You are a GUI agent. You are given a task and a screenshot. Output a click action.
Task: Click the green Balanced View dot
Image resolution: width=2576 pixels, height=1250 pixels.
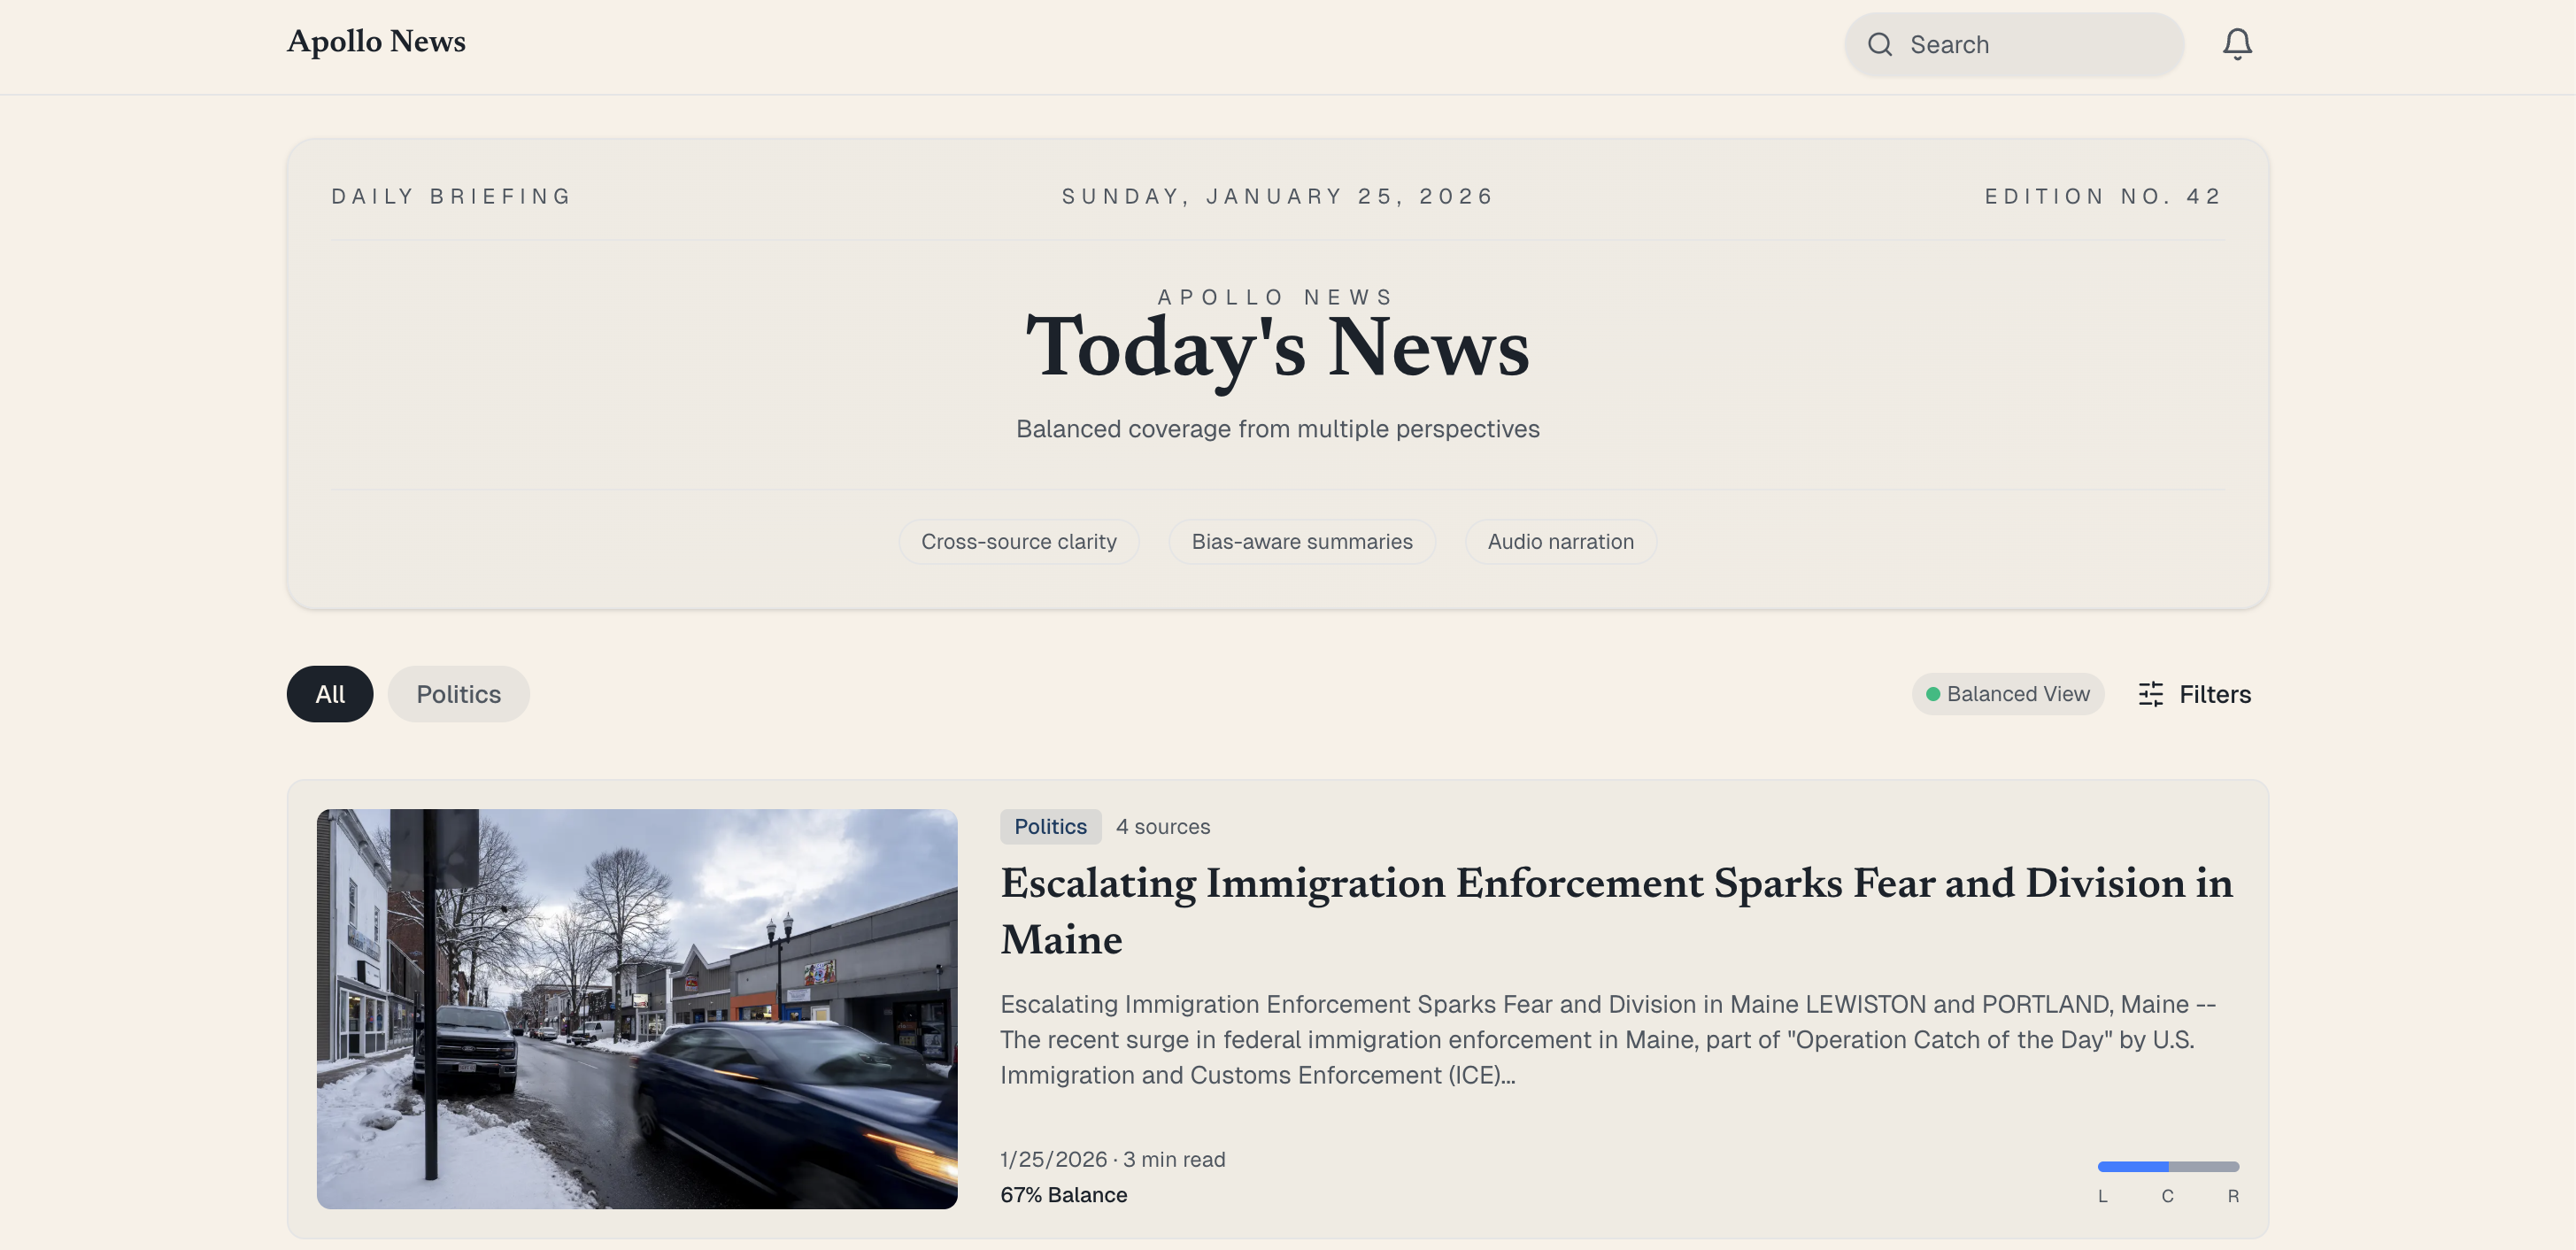(1933, 694)
